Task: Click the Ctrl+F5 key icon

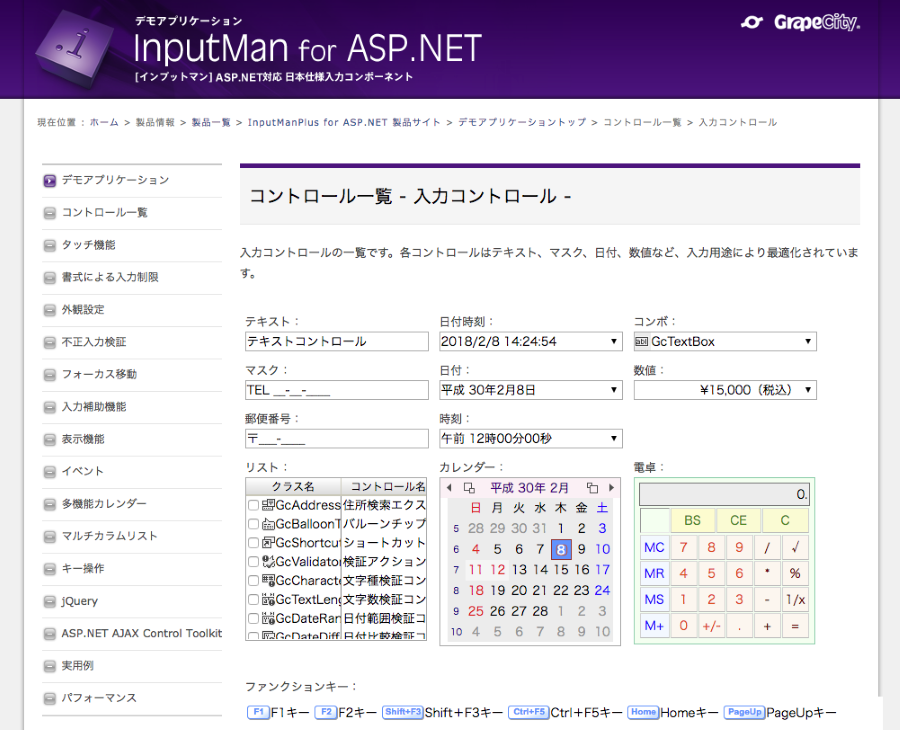Action: (529, 712)
